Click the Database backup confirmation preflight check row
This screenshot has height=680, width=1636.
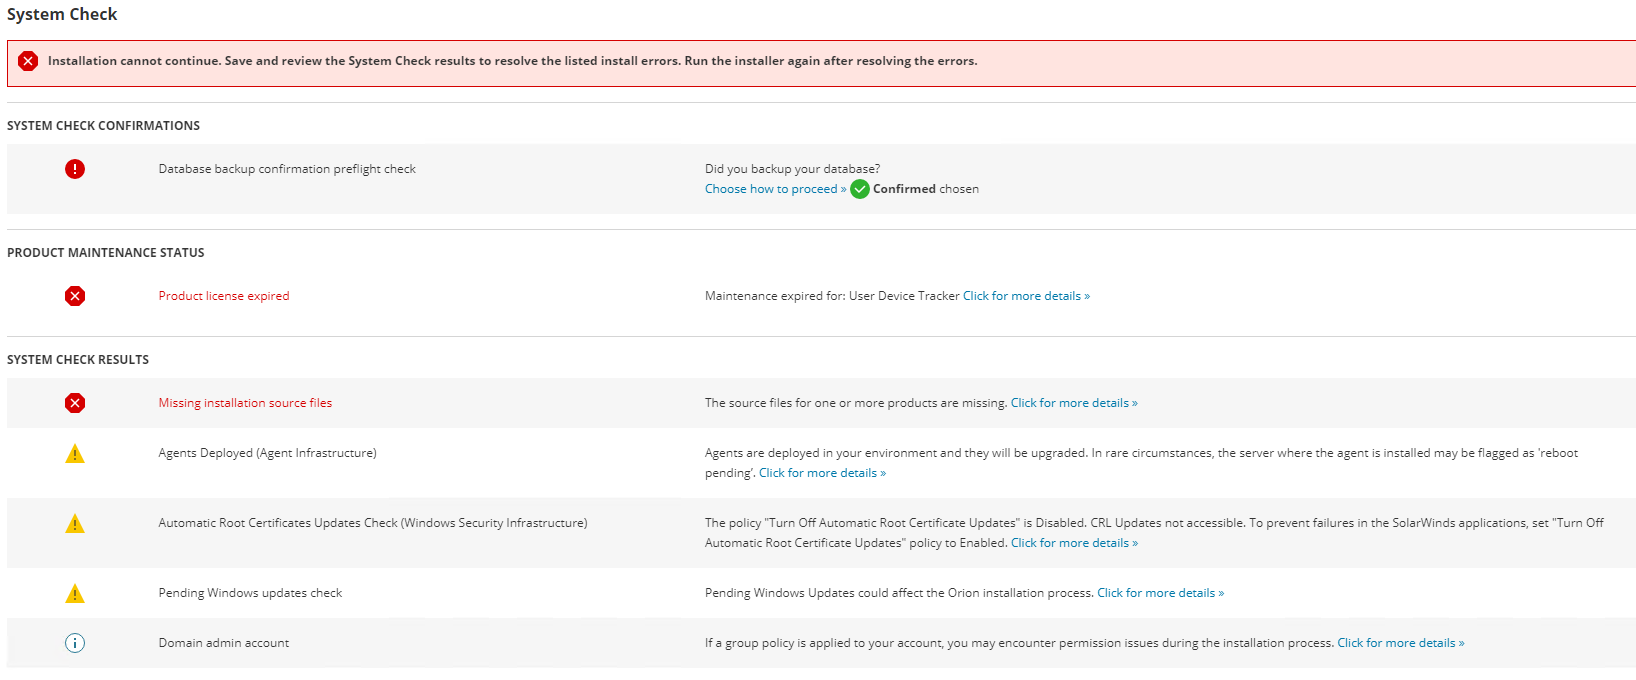point(287,169)
